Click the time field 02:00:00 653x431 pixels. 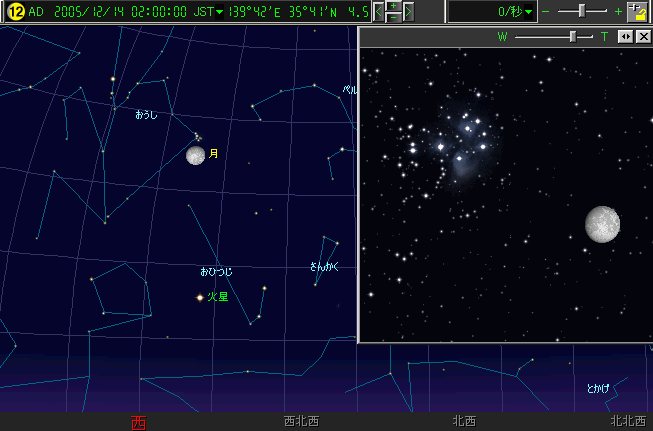(x=158, y=12)
